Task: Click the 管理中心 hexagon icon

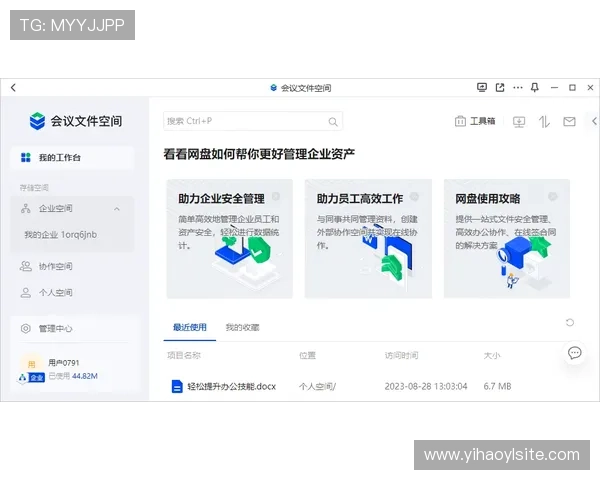Action: (x=26, y=328)
